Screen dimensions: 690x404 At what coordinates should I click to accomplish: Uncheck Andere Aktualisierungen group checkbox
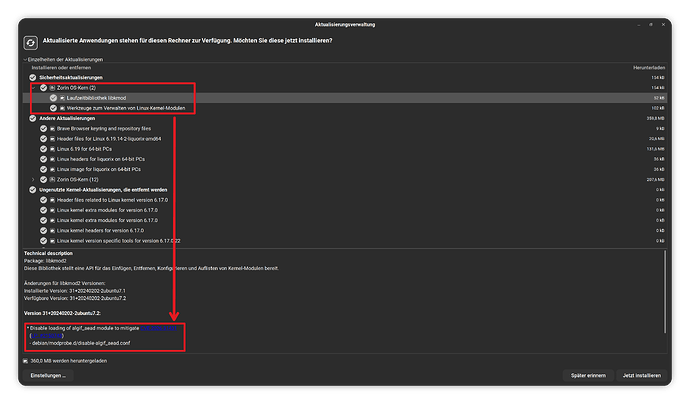[x=33, y=118]
